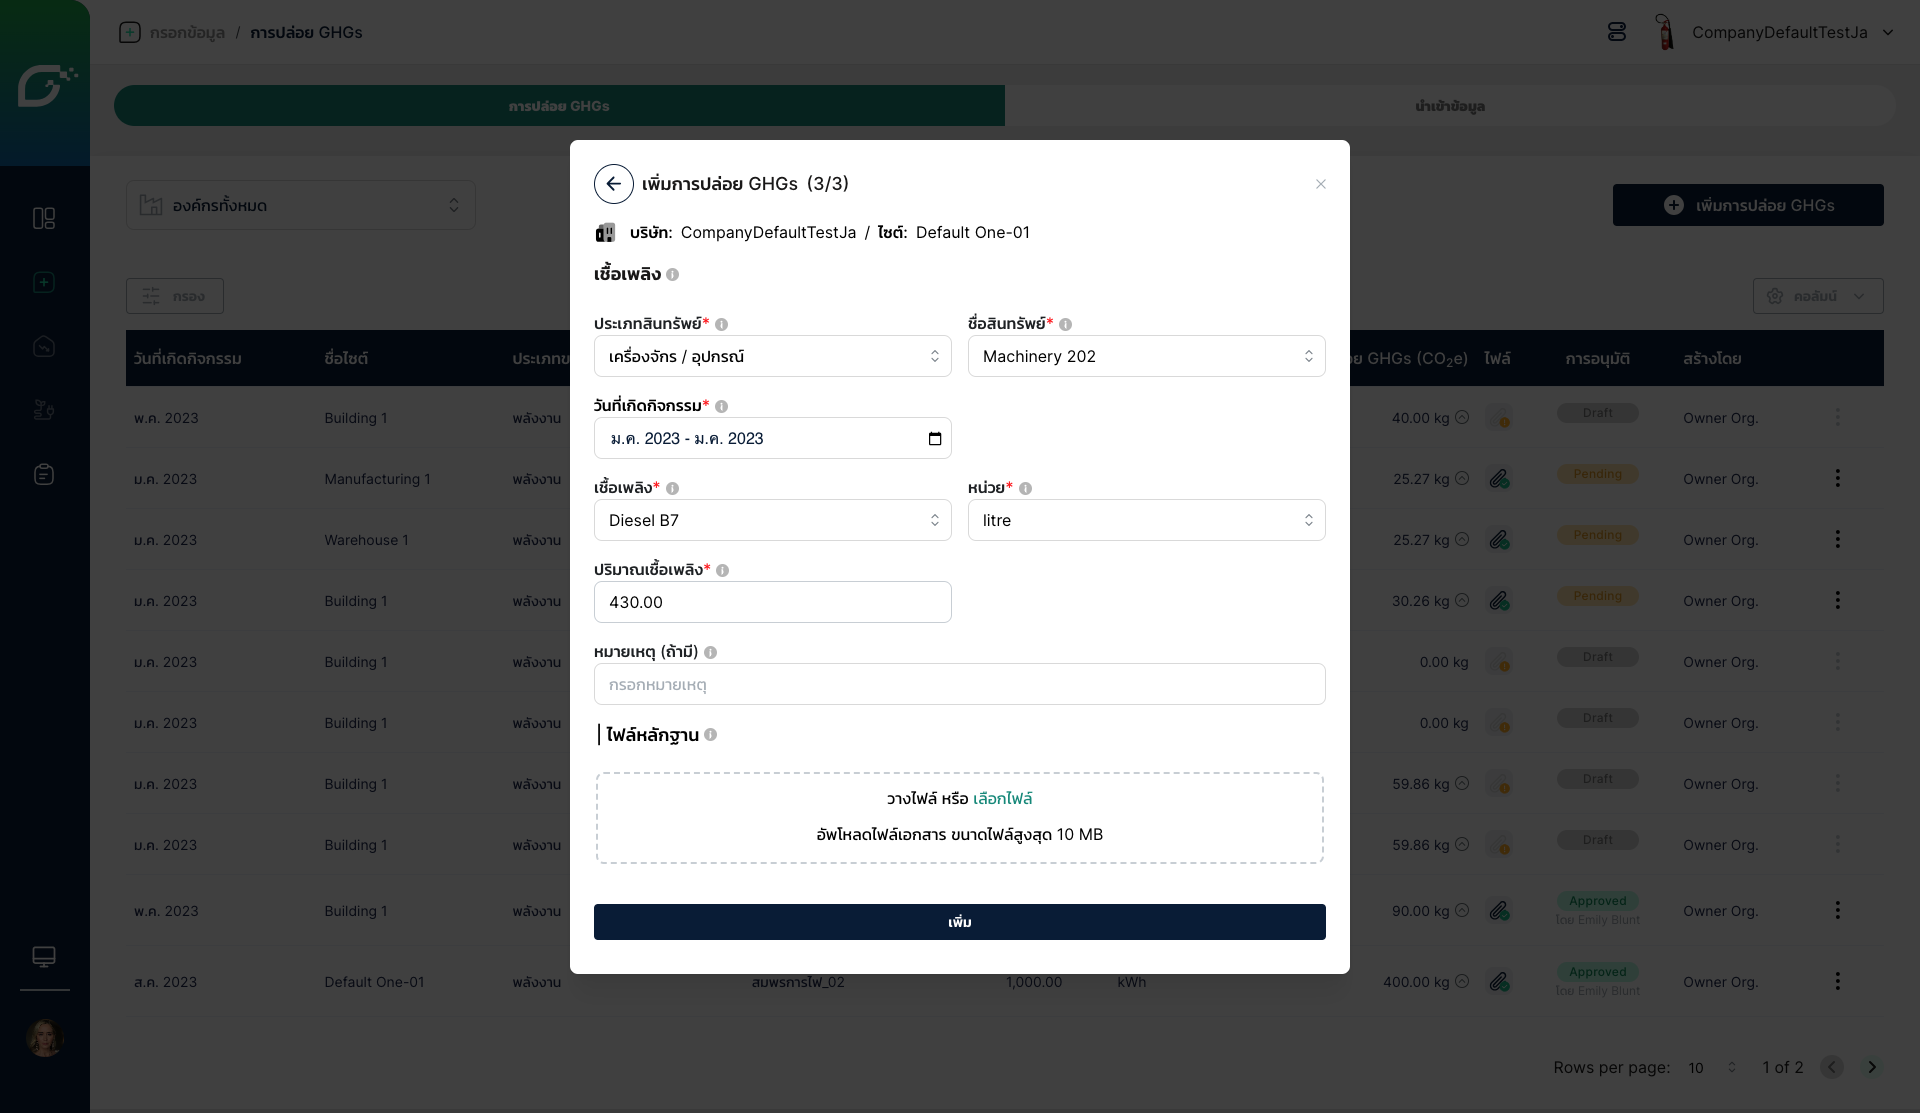Switch to นำเข้าข้อมูล tab
Viewport: 1920px width, 1113px height.
click(1449, 106)
